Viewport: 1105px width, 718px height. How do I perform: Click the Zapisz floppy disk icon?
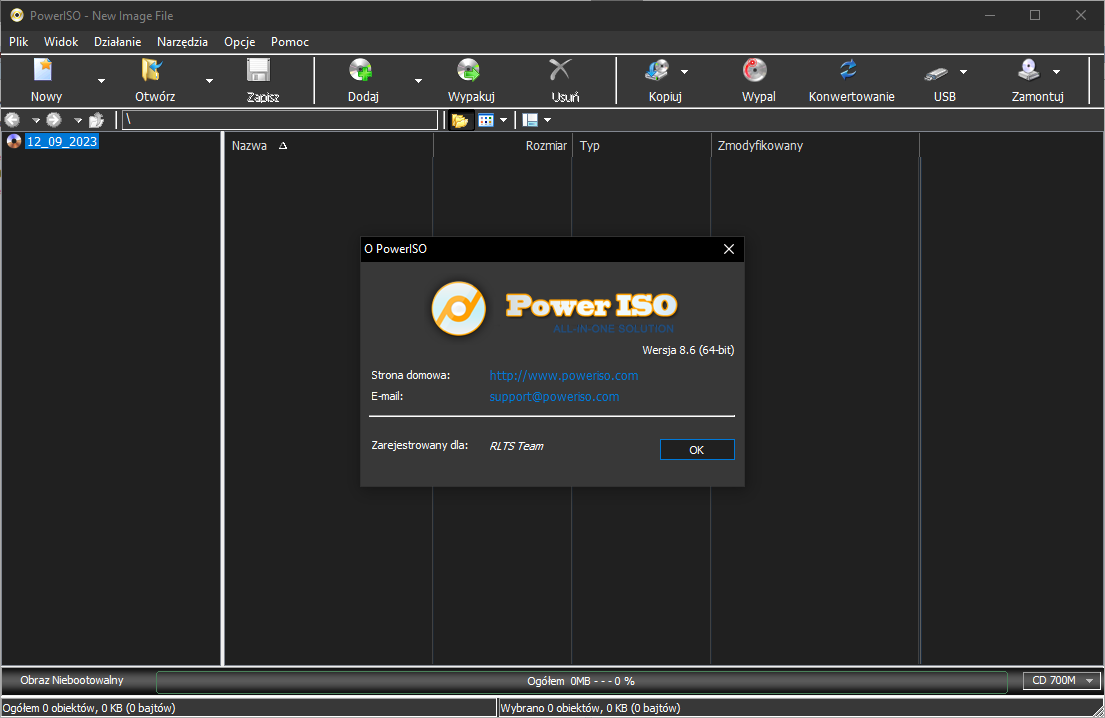click(x=259, y=70)
